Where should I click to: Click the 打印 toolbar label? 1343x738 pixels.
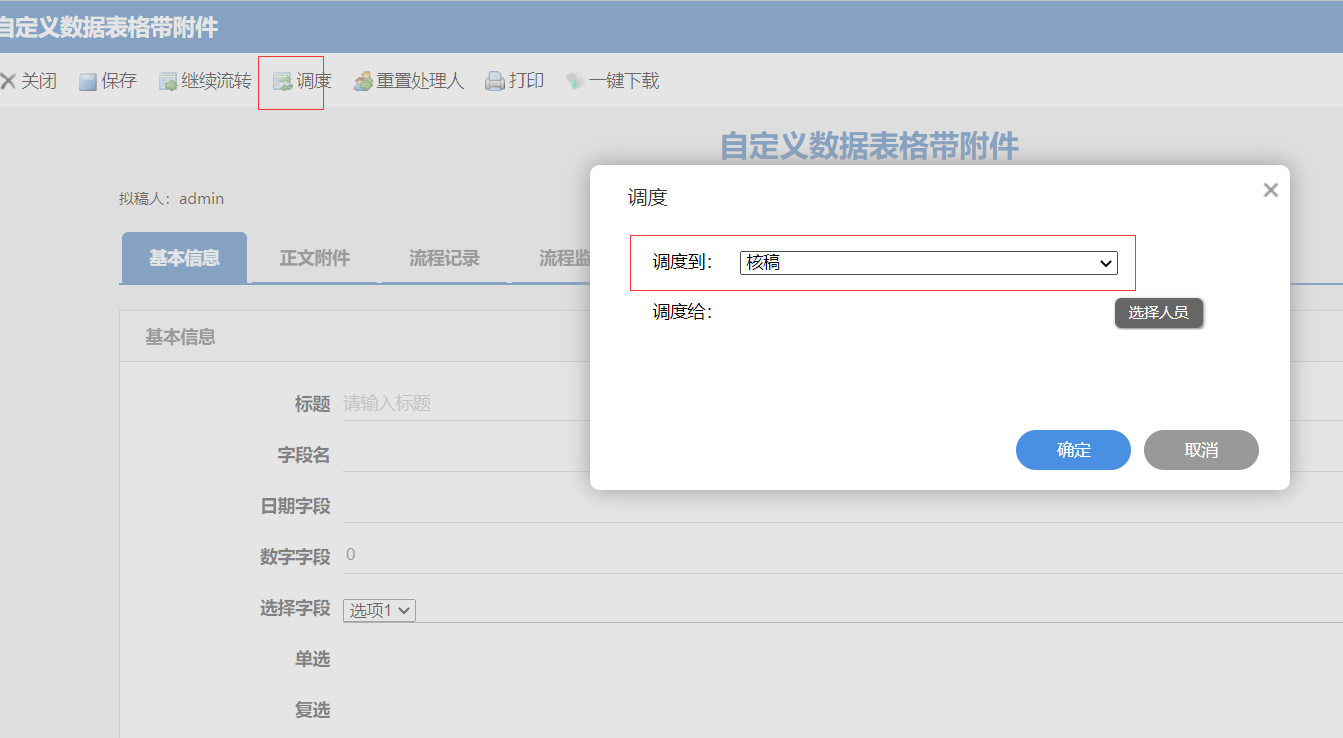point(526,82)
